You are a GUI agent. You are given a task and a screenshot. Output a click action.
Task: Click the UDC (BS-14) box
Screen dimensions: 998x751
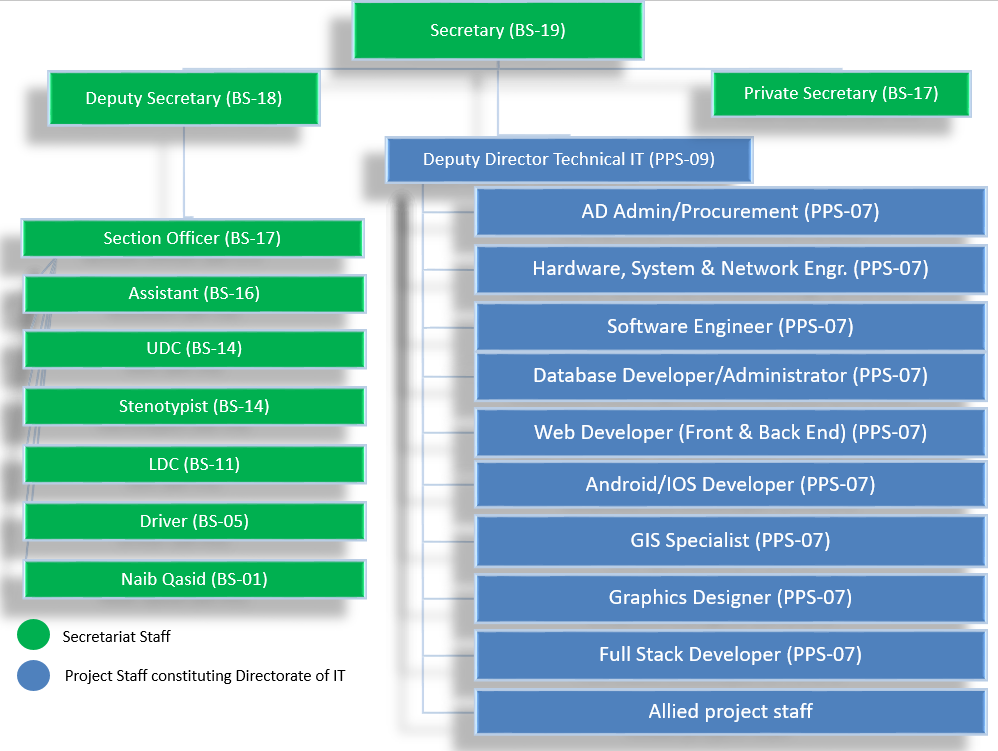tap(194, 349)
